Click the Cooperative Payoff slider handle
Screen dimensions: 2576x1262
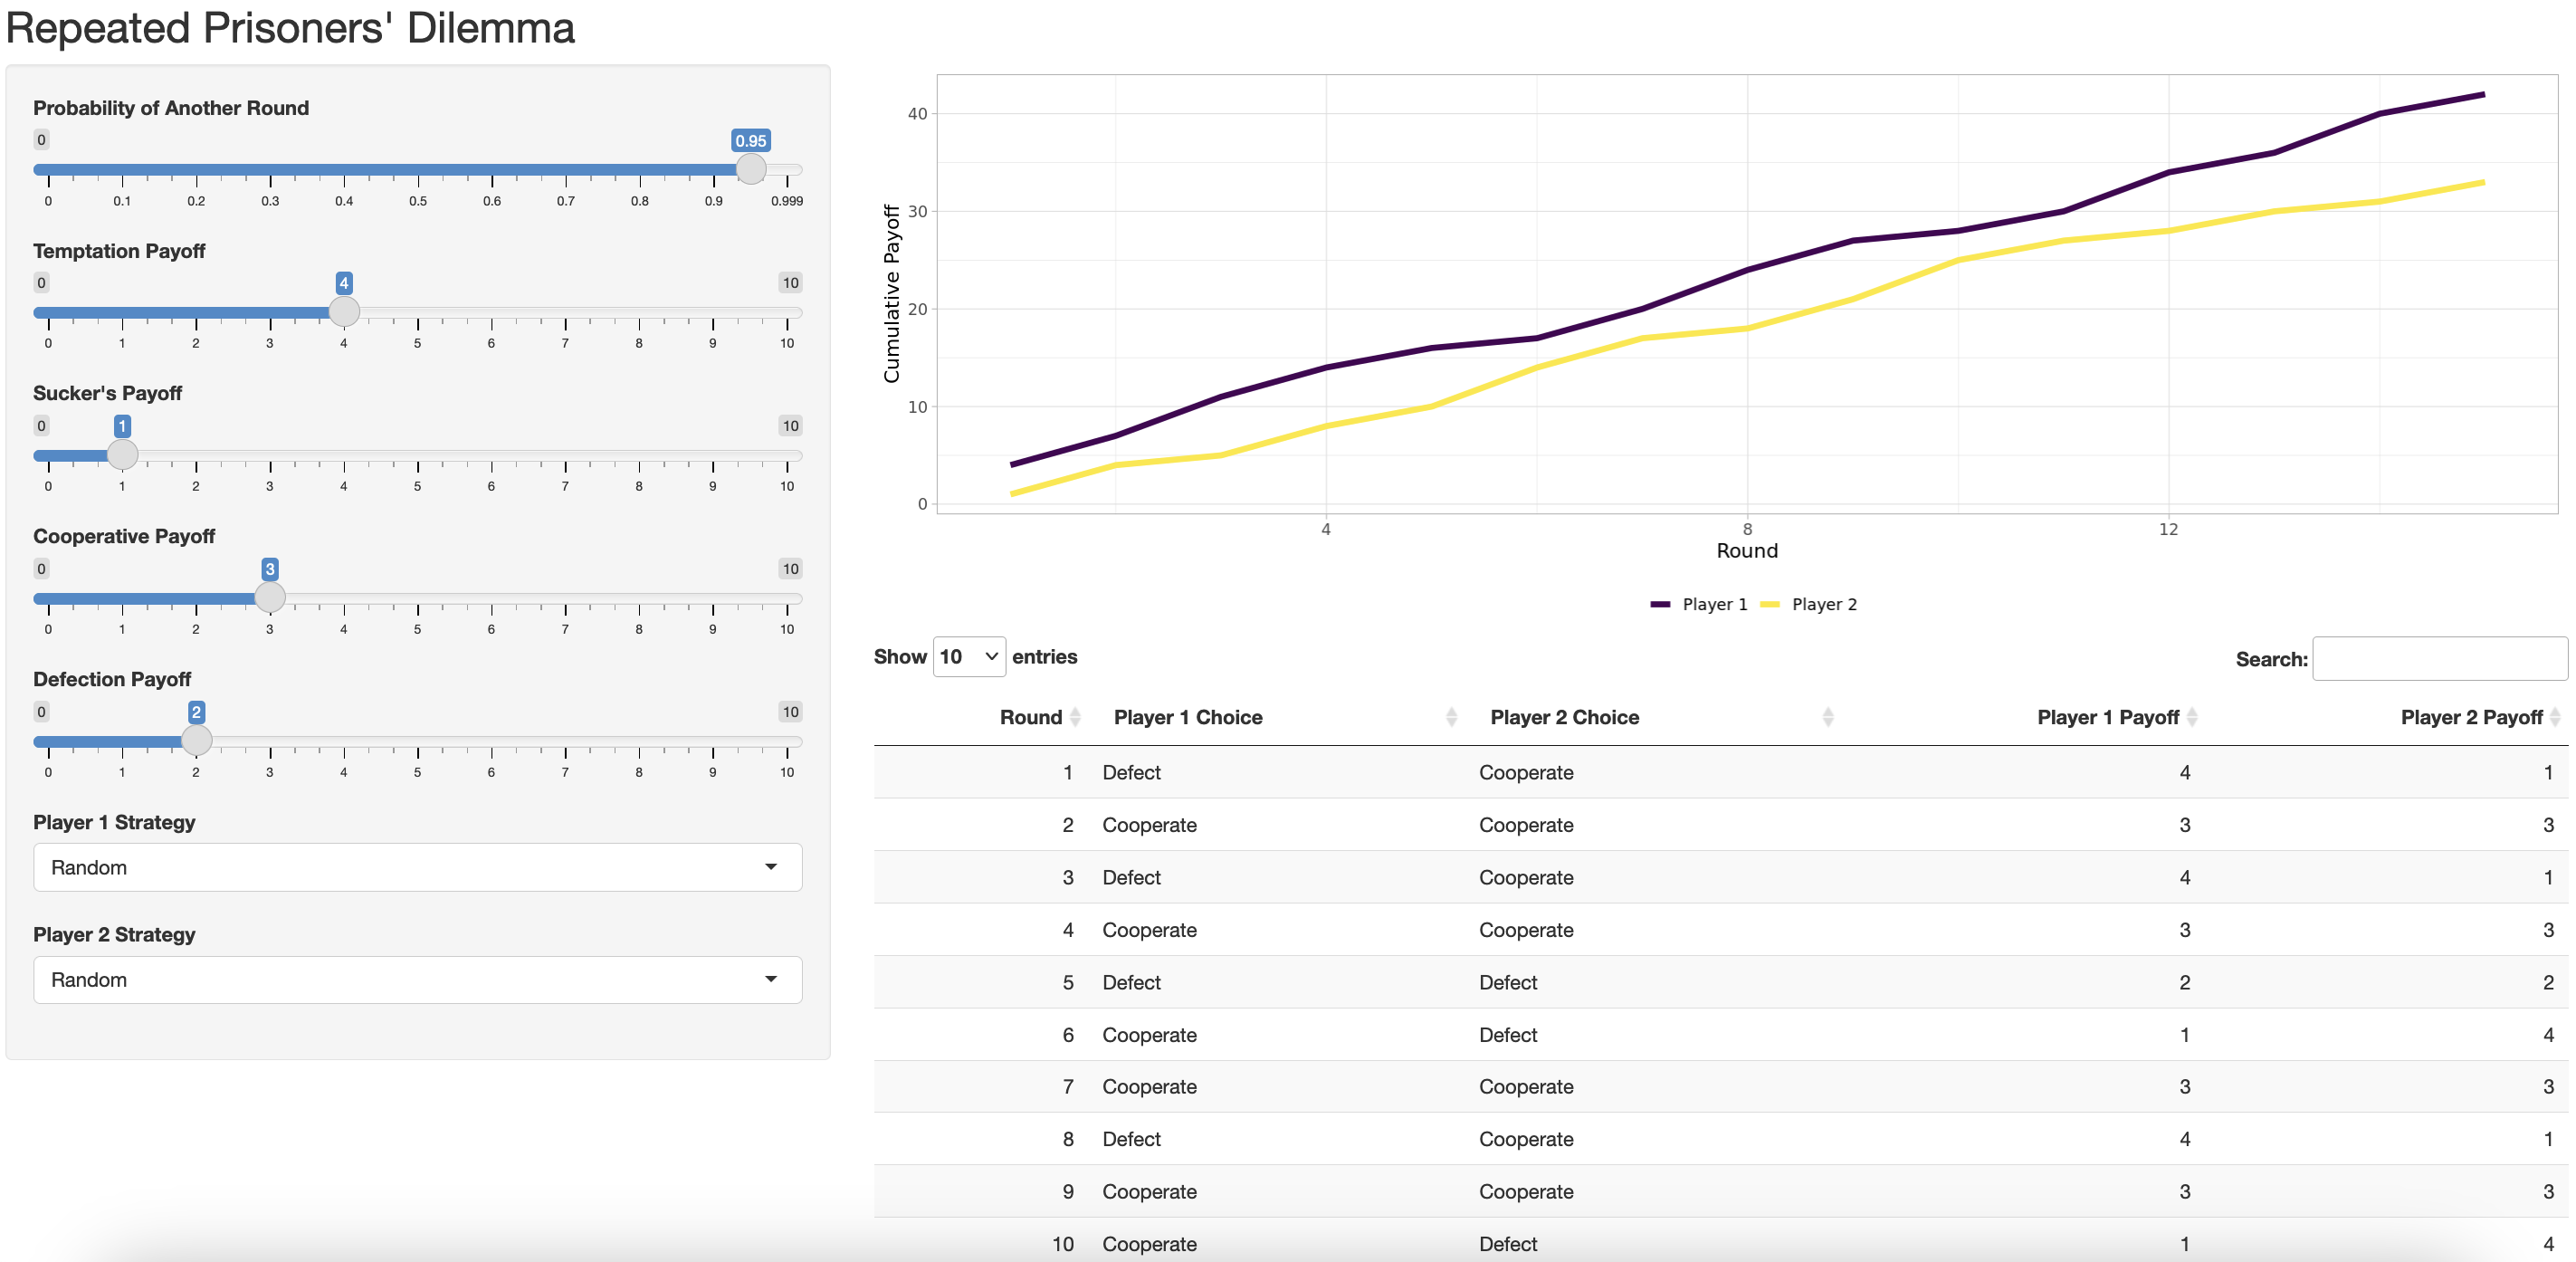click(x=269, y=598)
